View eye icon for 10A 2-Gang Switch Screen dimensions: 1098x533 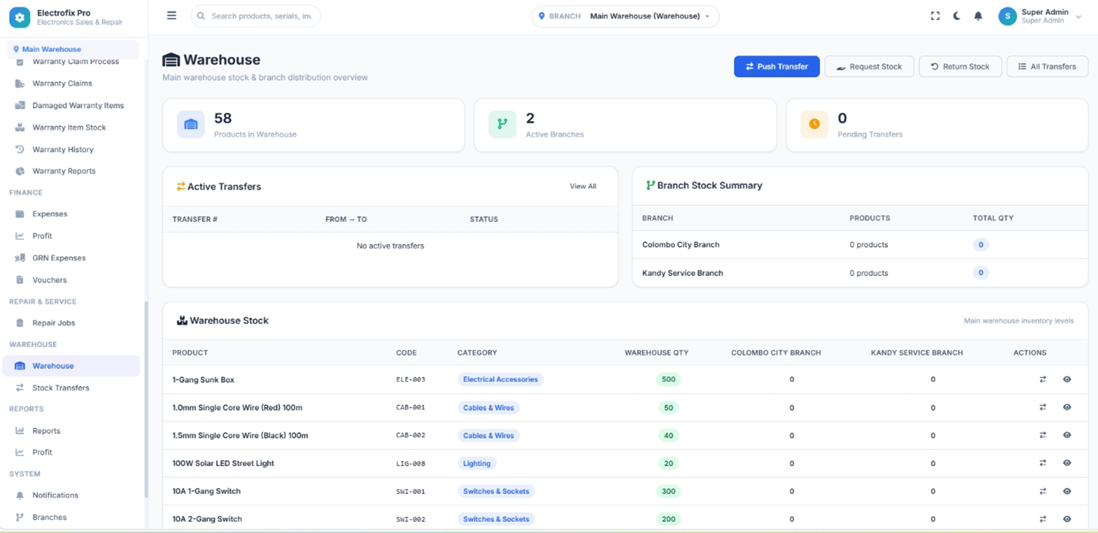(x=1066, y=519)
